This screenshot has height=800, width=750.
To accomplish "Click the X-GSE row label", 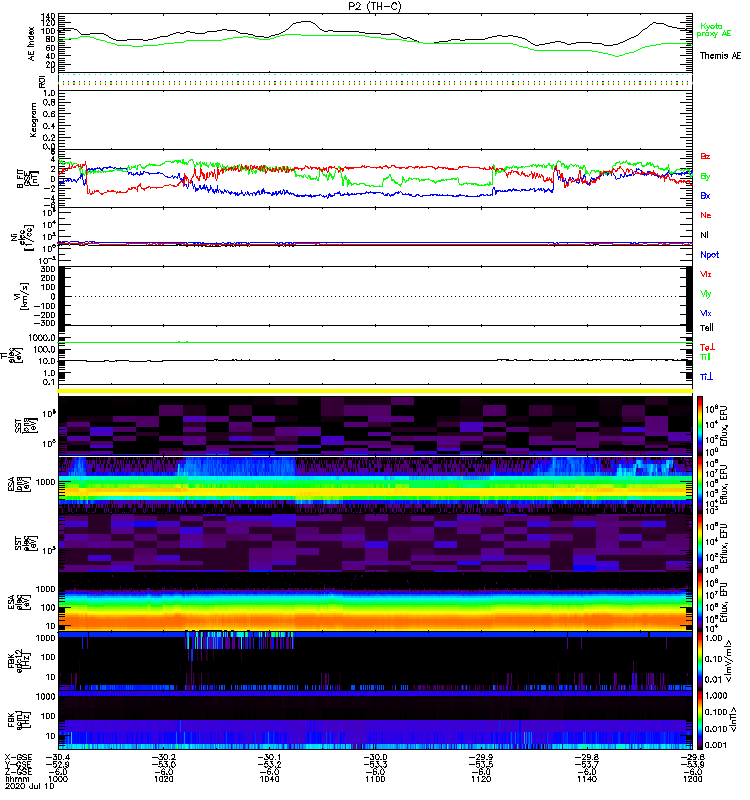I will (19, 757).
